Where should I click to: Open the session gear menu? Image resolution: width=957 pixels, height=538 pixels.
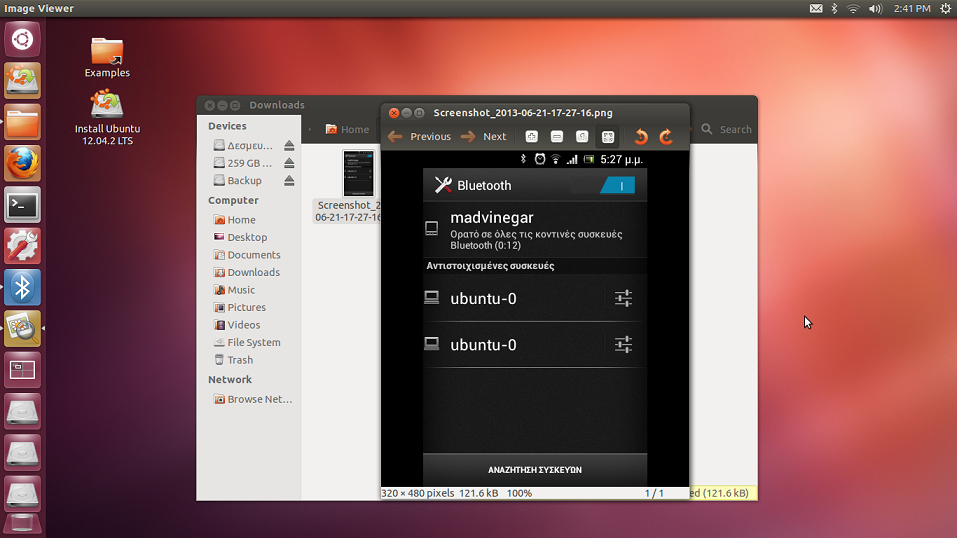tap(945, 8)
